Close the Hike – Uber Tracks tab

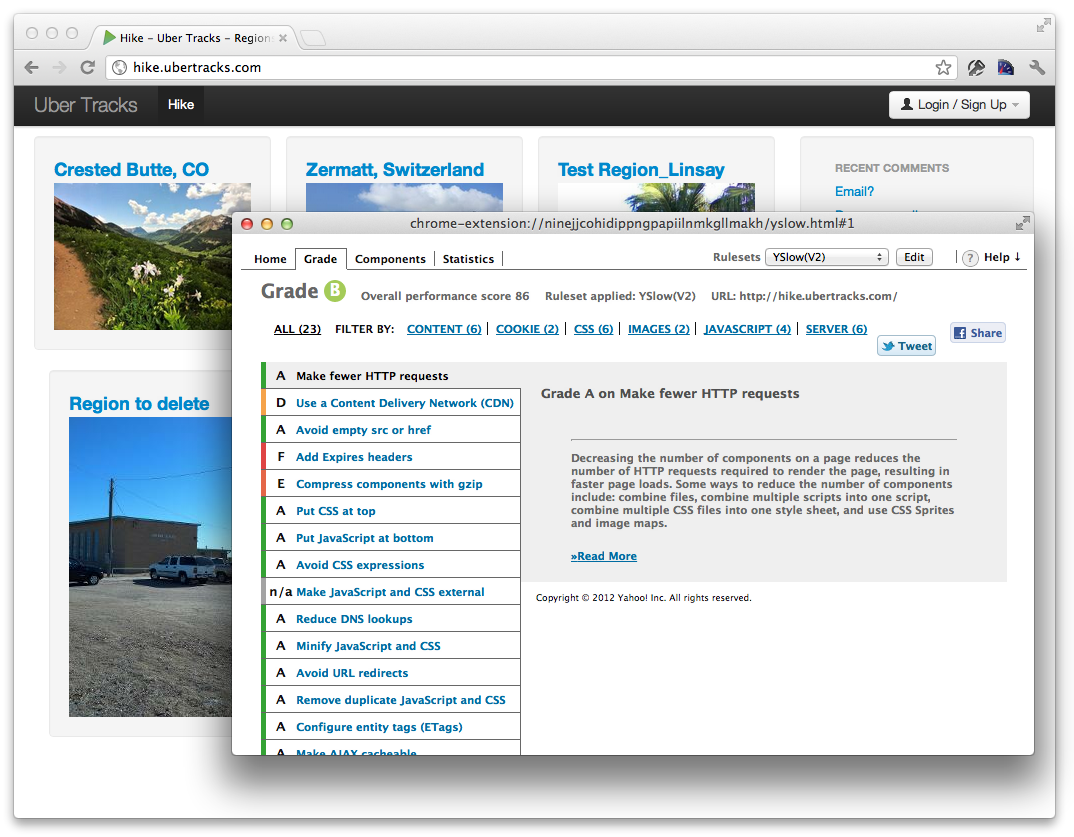tap(283, 38)
